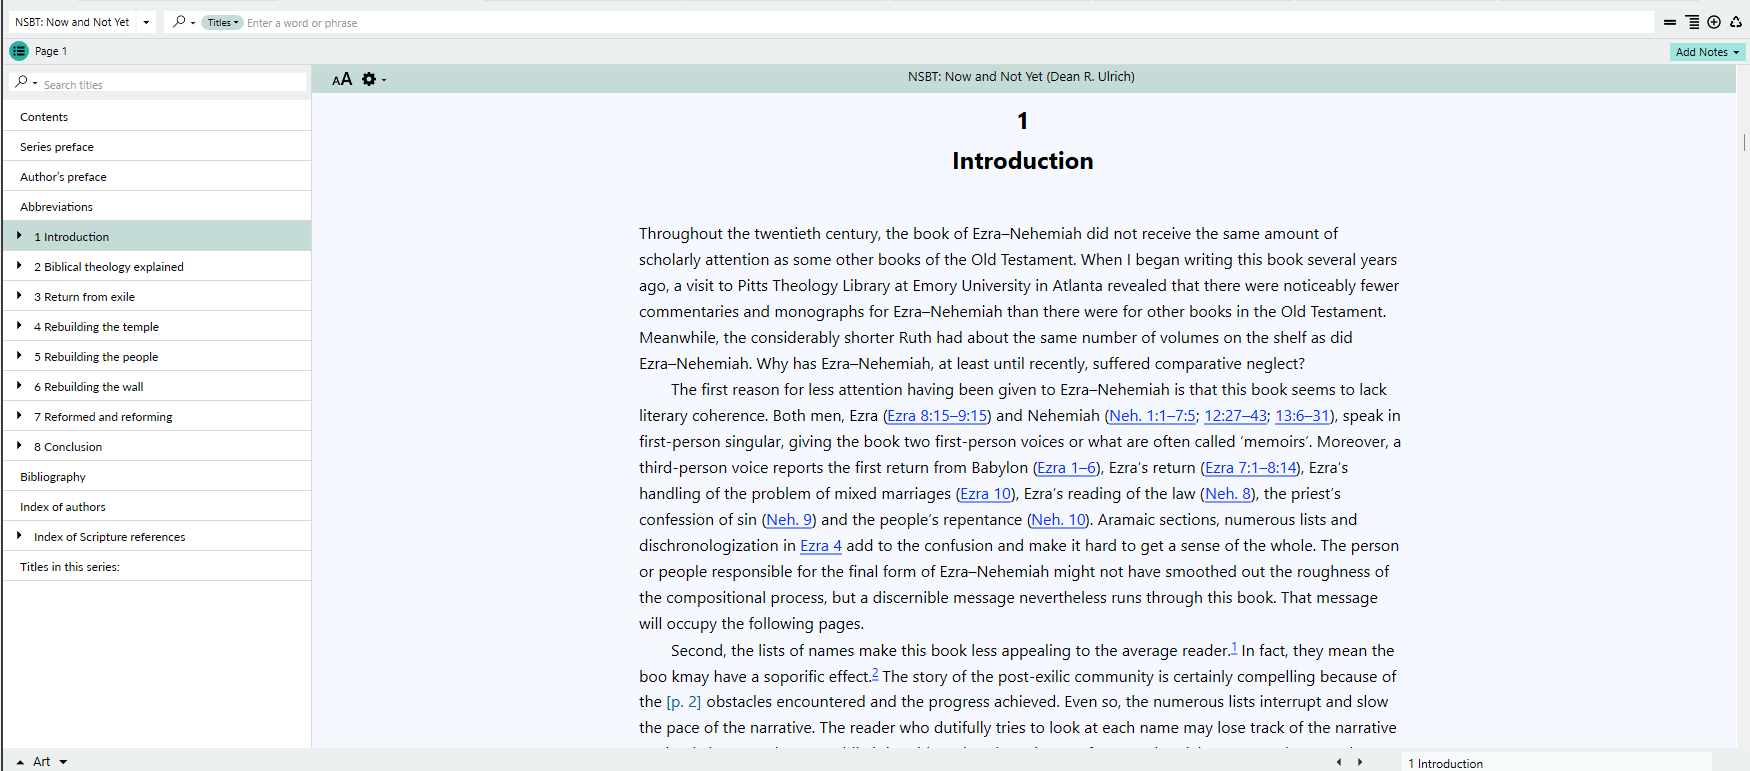
Task: Click the green table of contents icon
Action: 19,51
